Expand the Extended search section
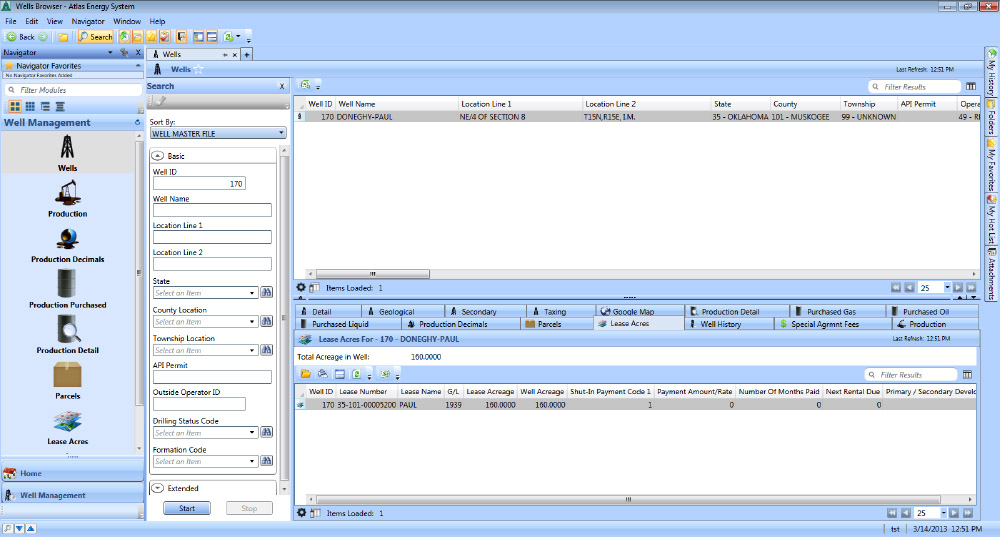 point(158,488)
